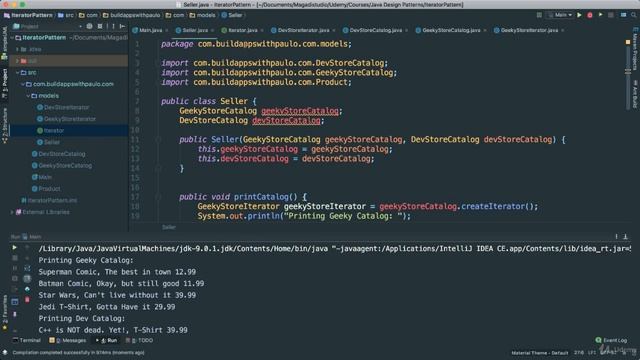Select DevStoreIterator in project tree
This screenshot has width=640, height=360.
pos(63,107)
